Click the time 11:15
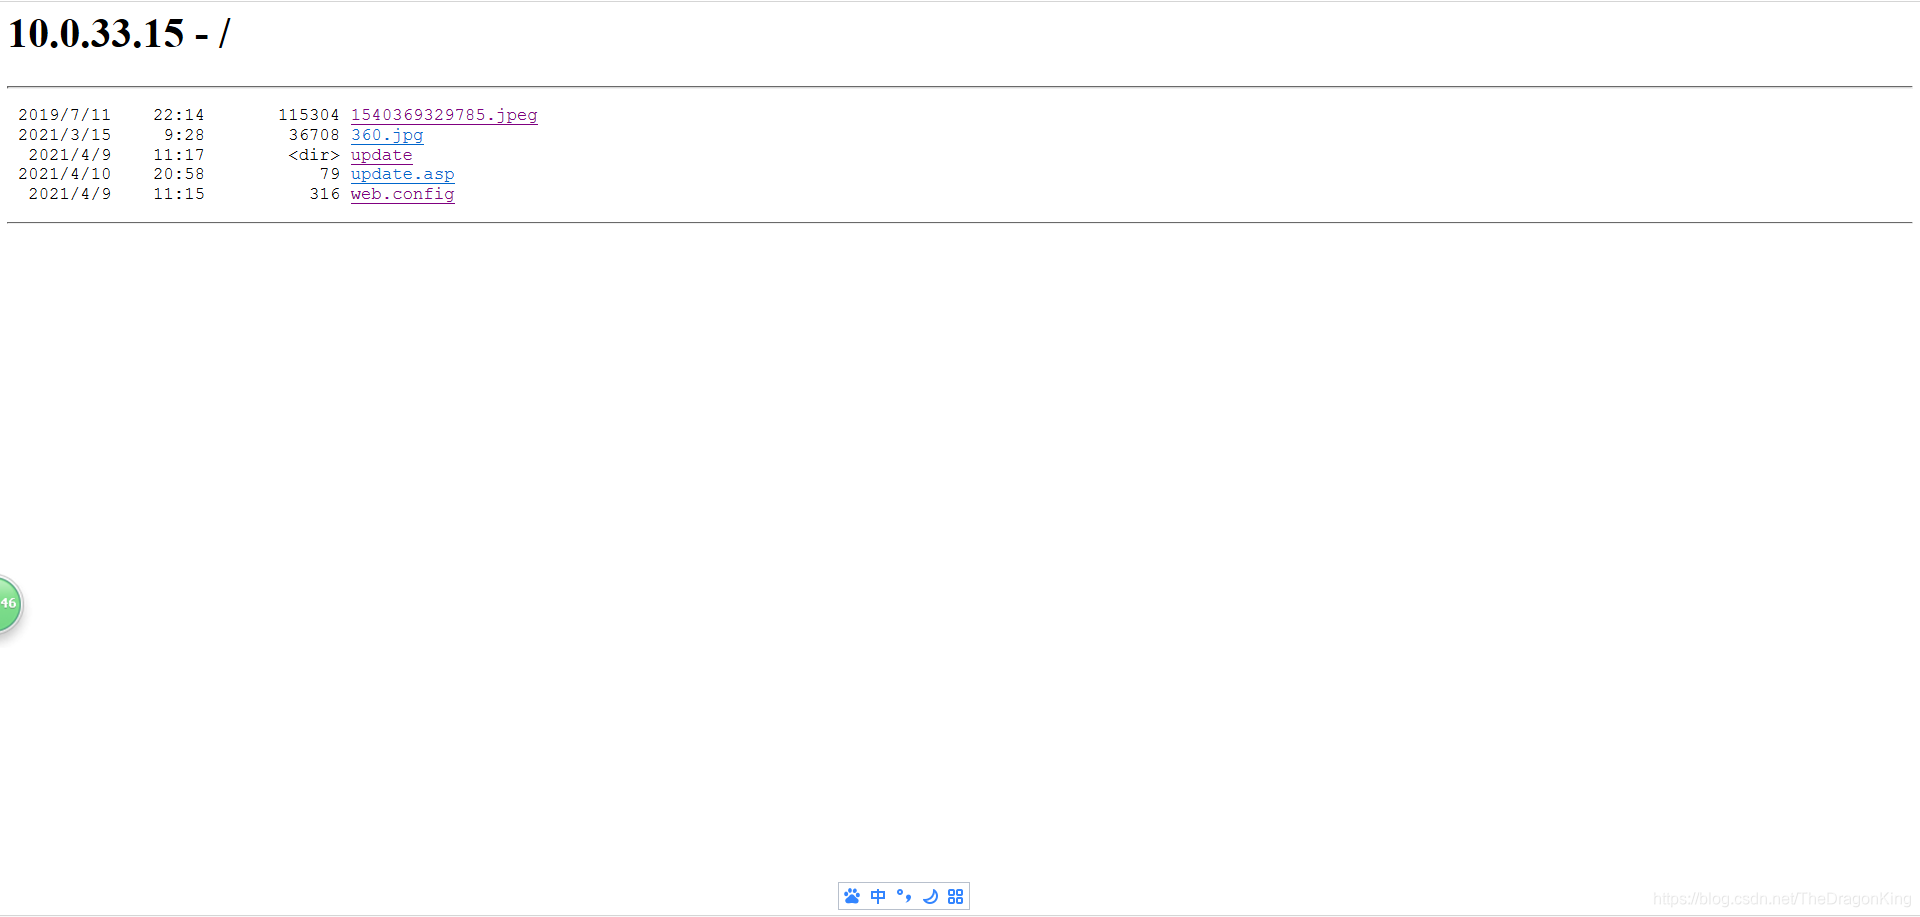 tap(179, 194)
